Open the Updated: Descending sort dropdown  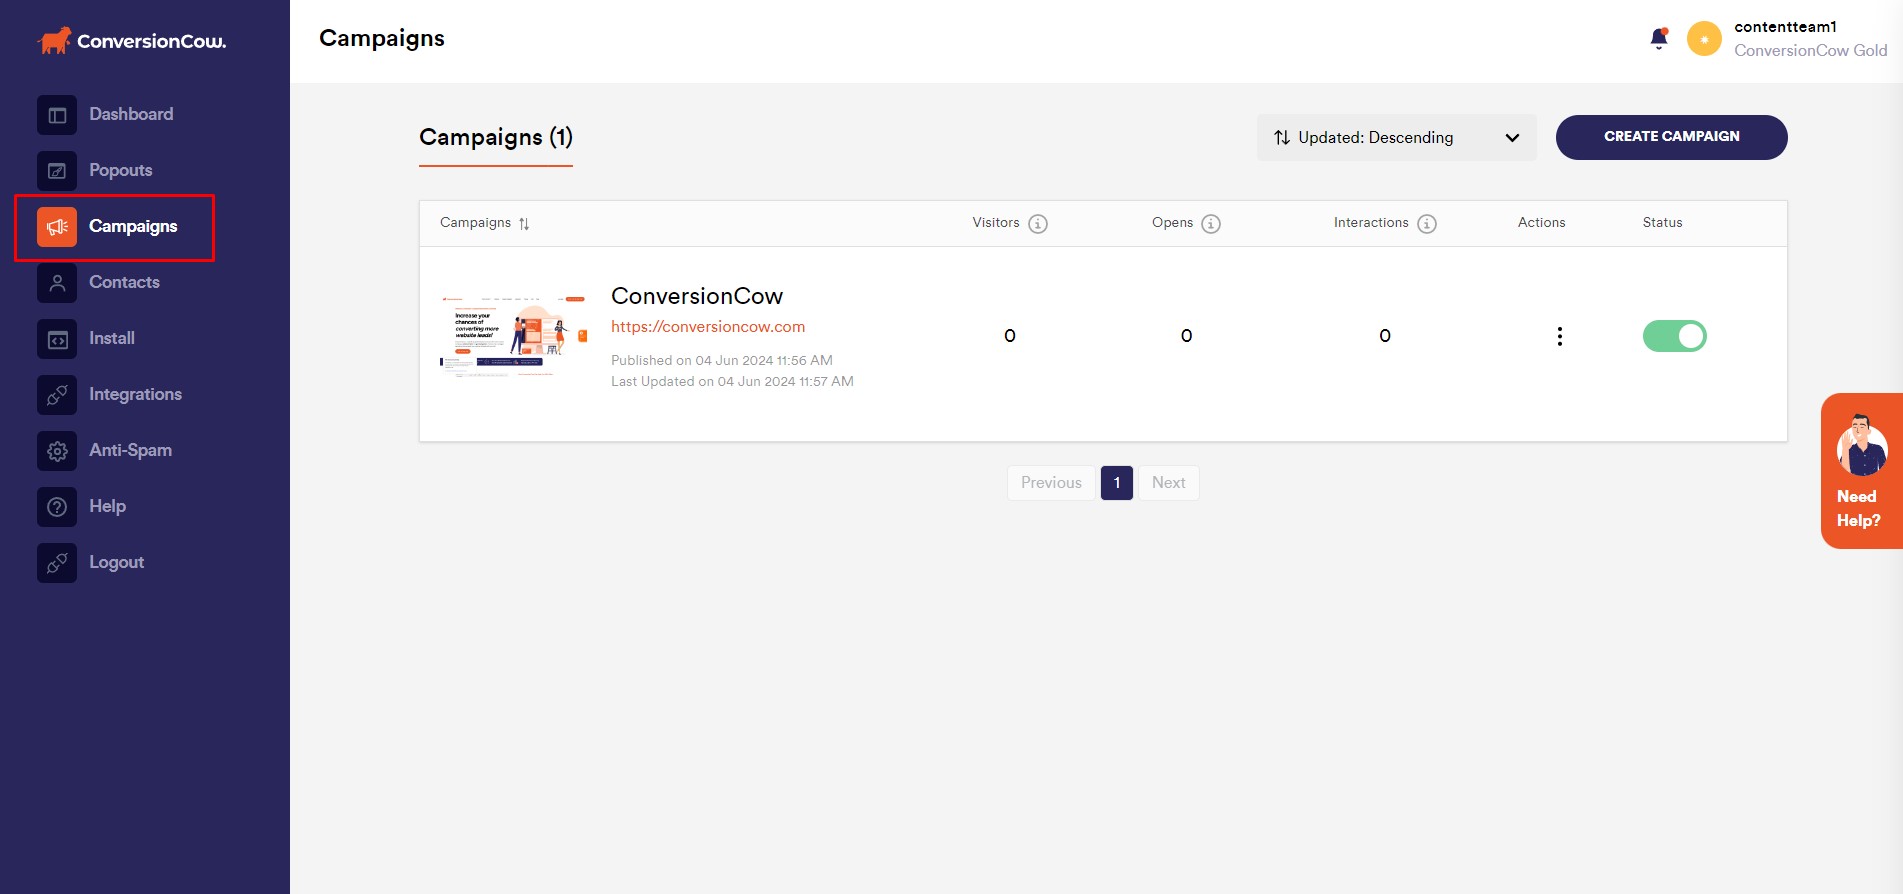(x=1397, y=138)
